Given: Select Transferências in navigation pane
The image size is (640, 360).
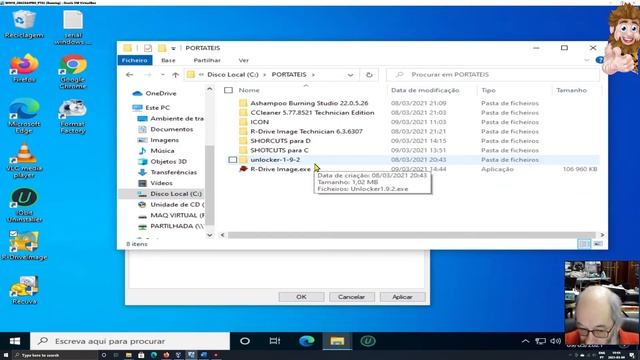Looking at the screenshot, I should (173, 172).
